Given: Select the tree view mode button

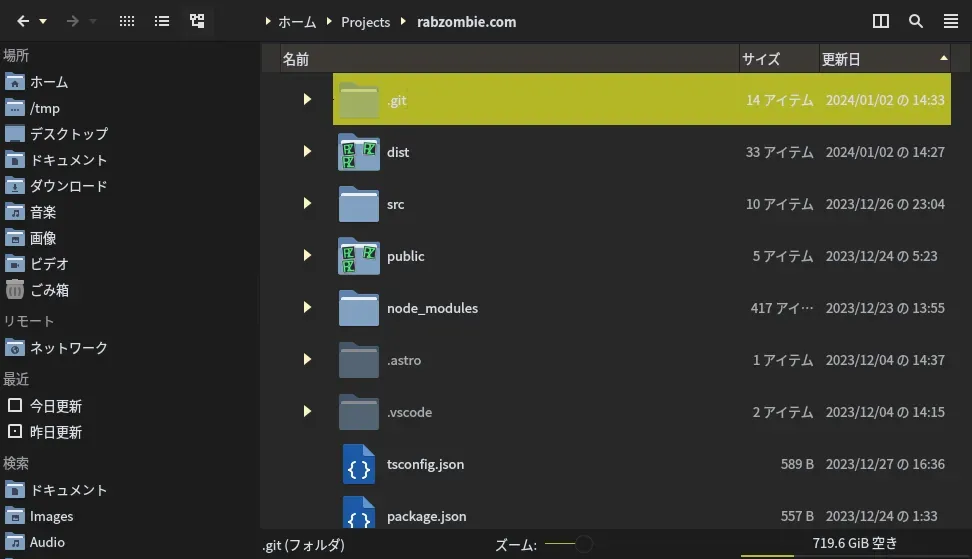Looking at the screenshot, I should pos(197,21).
